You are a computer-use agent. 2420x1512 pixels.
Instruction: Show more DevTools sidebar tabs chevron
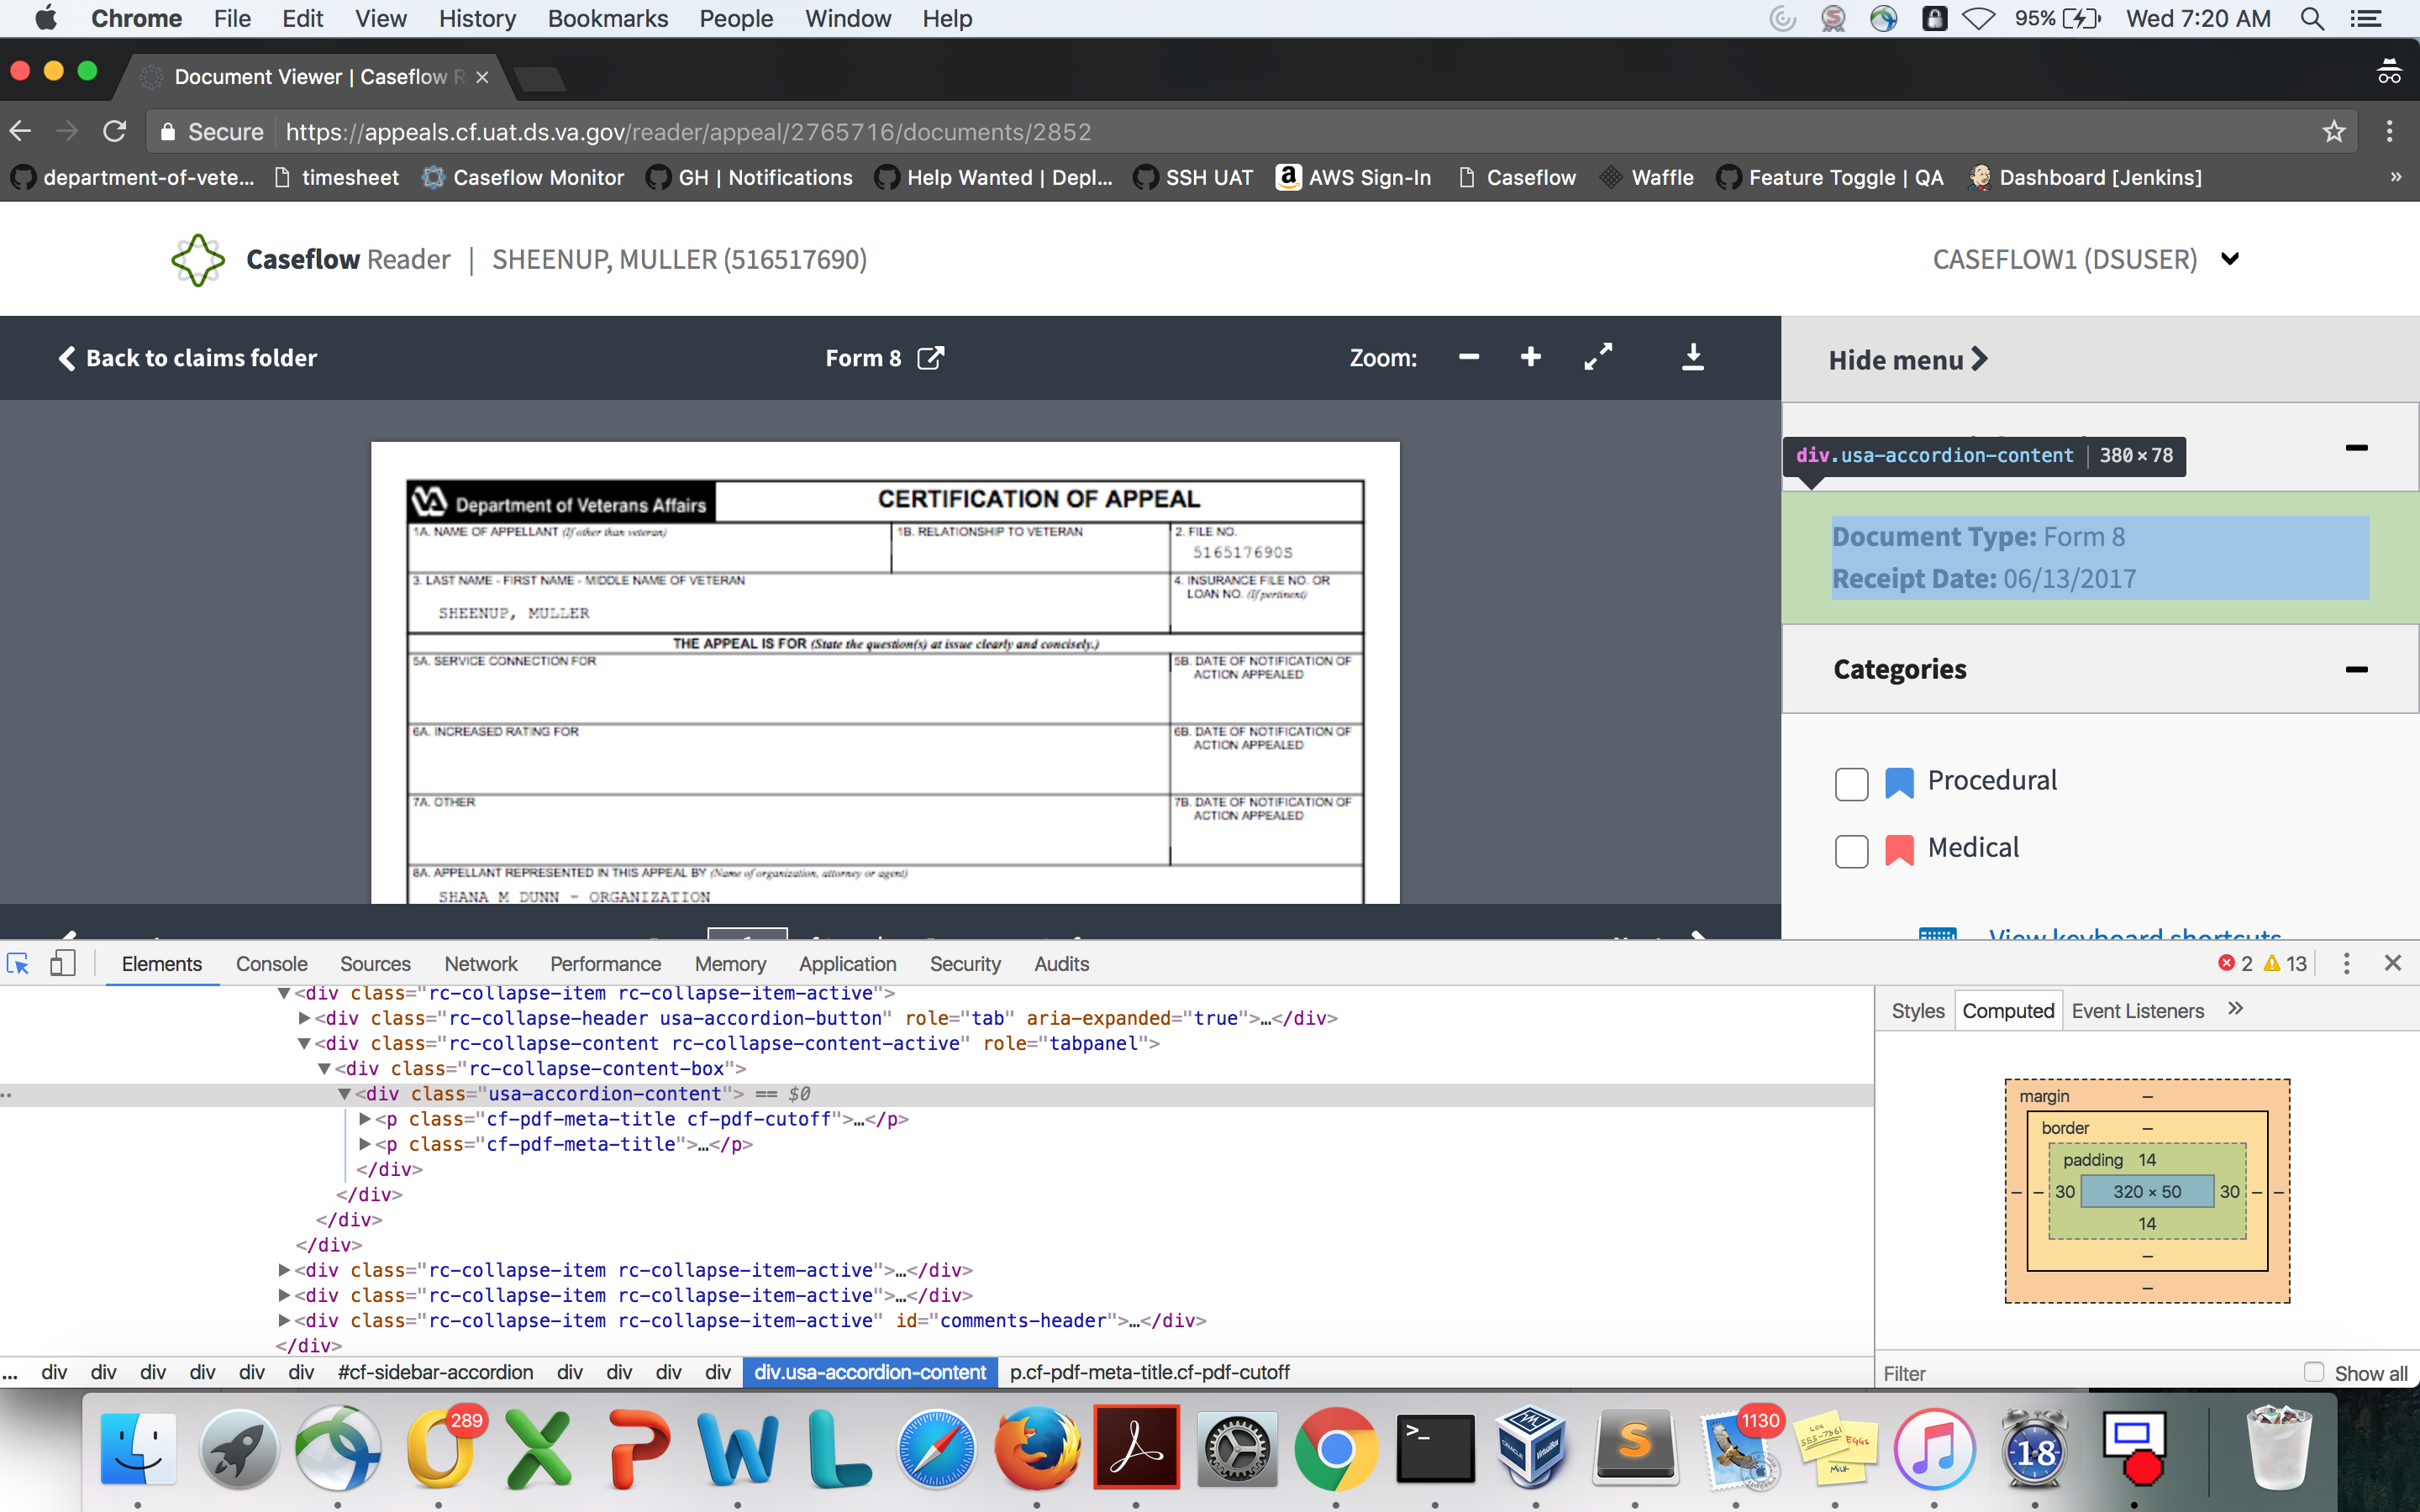(x=2236, y=1009)
